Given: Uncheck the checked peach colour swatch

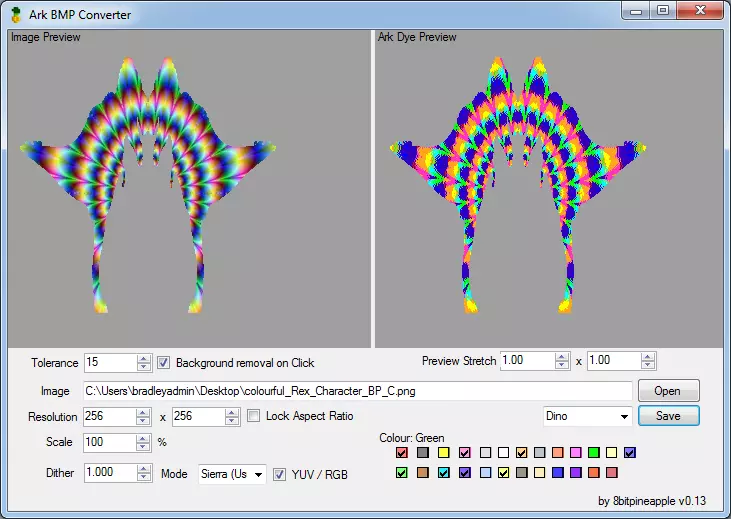Looking at the screenshot, I should pos(521,452).
